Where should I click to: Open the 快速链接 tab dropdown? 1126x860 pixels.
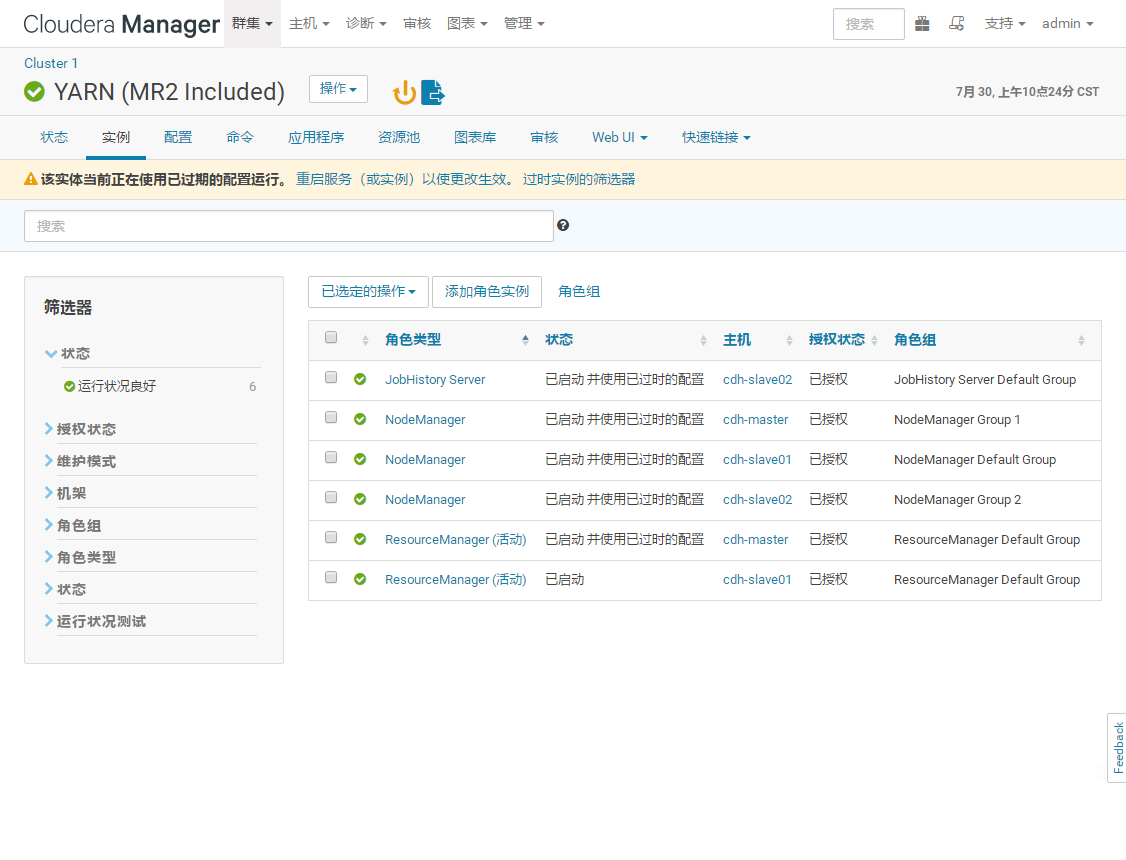pos(716,137)
